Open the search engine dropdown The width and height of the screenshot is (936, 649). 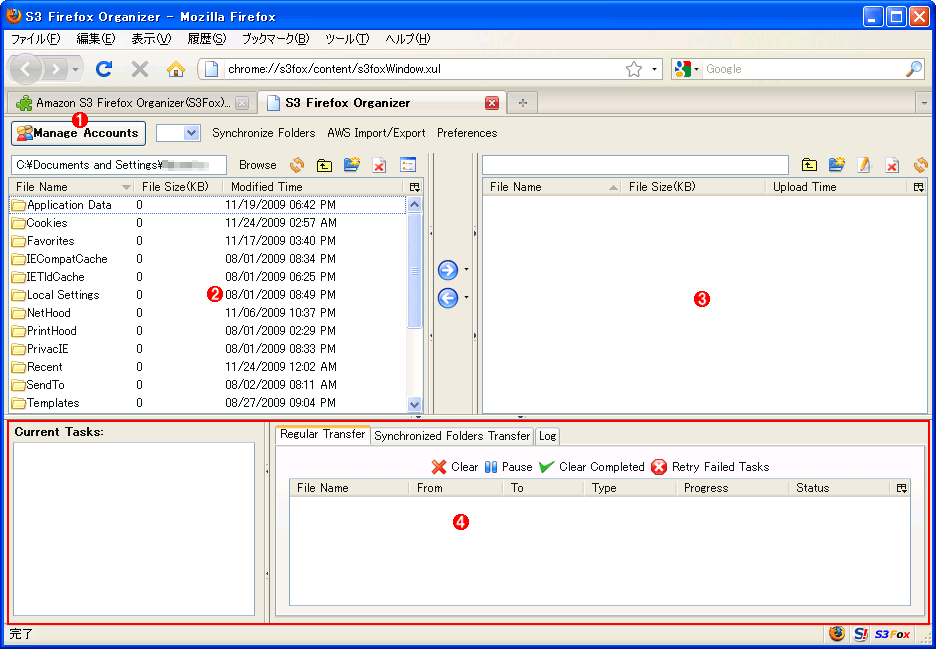pos(686,69)
